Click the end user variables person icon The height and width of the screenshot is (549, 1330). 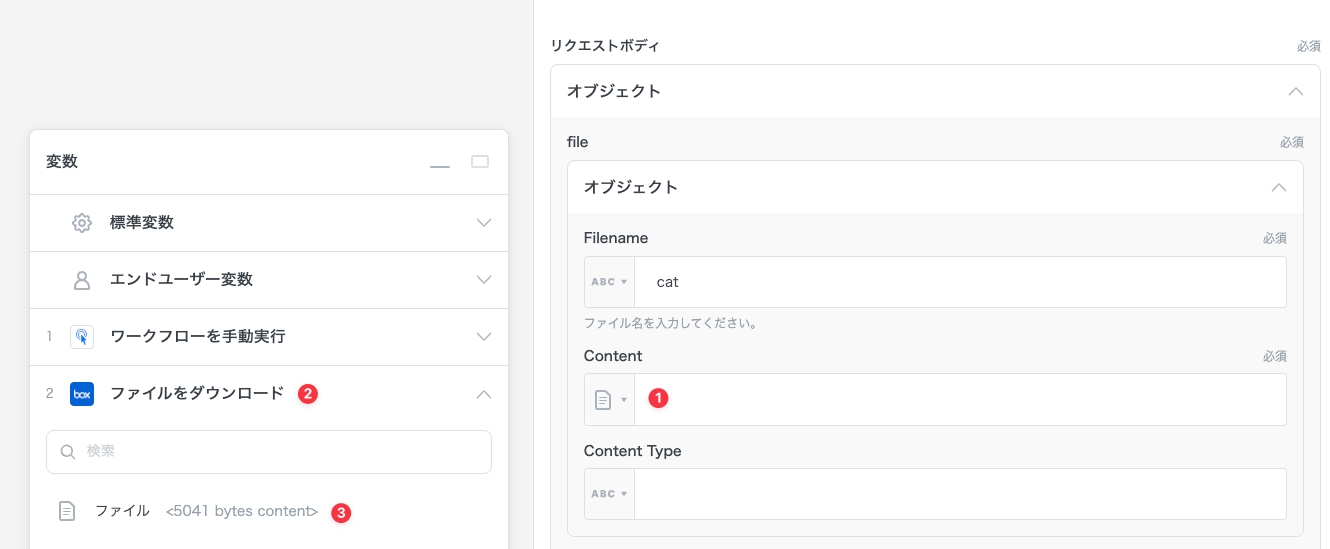click(x=82, y=280)
